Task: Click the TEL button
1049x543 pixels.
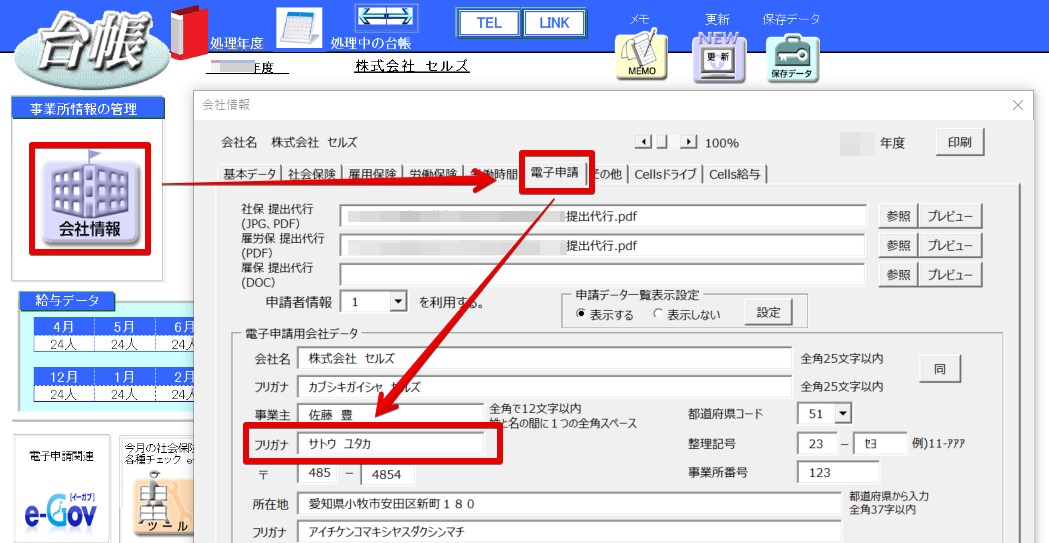Action: (x=489, y=23)
